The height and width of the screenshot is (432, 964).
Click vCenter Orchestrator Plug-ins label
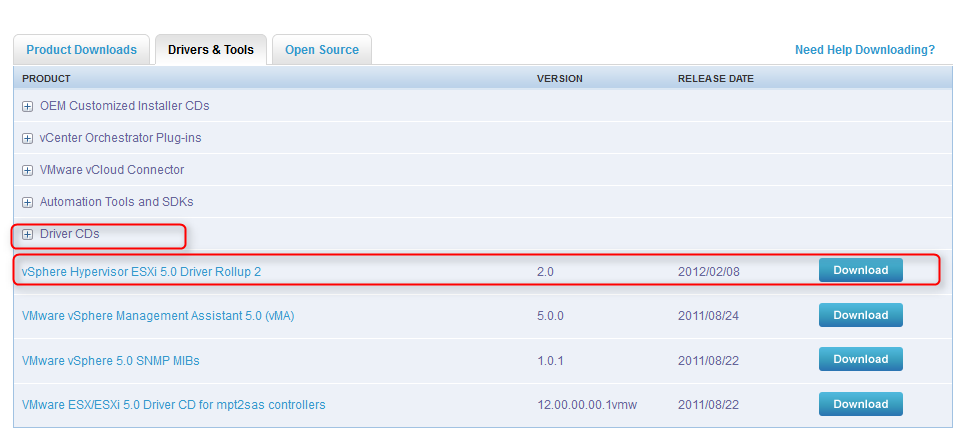(x=120, y=138)
